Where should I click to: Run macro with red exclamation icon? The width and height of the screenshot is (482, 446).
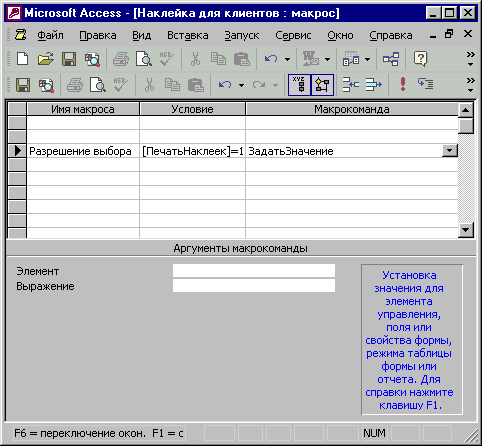coord(403,85)
